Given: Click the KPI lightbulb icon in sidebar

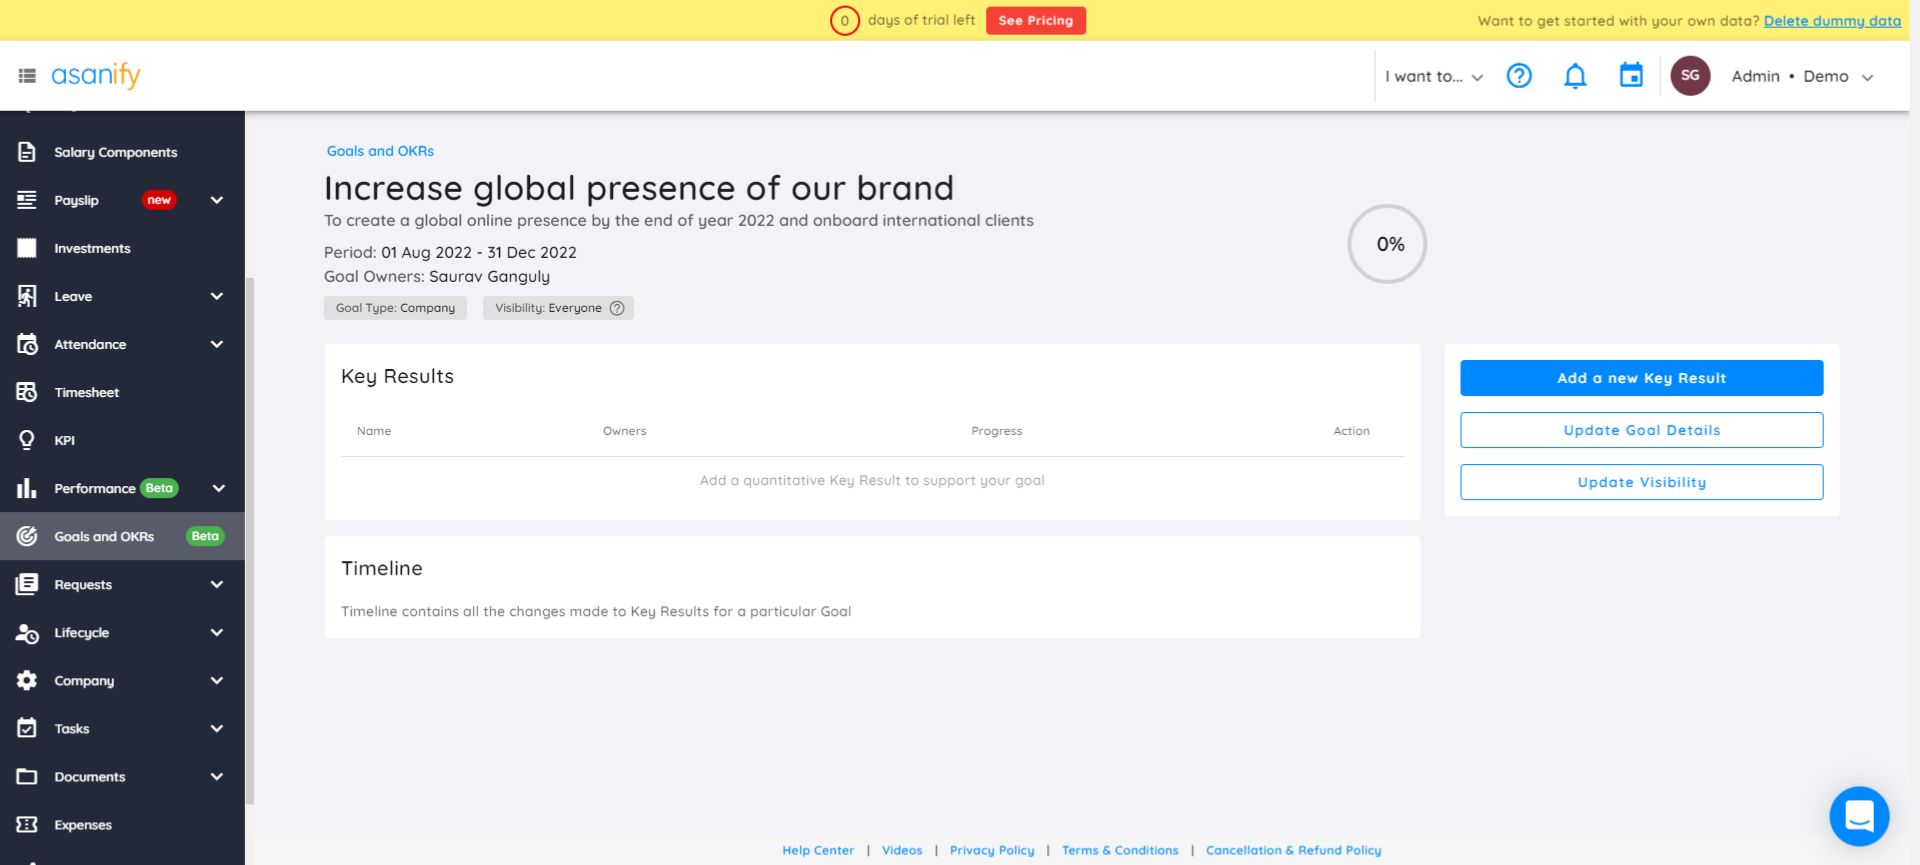Looking at the screenshot, I should pos(27,440).
